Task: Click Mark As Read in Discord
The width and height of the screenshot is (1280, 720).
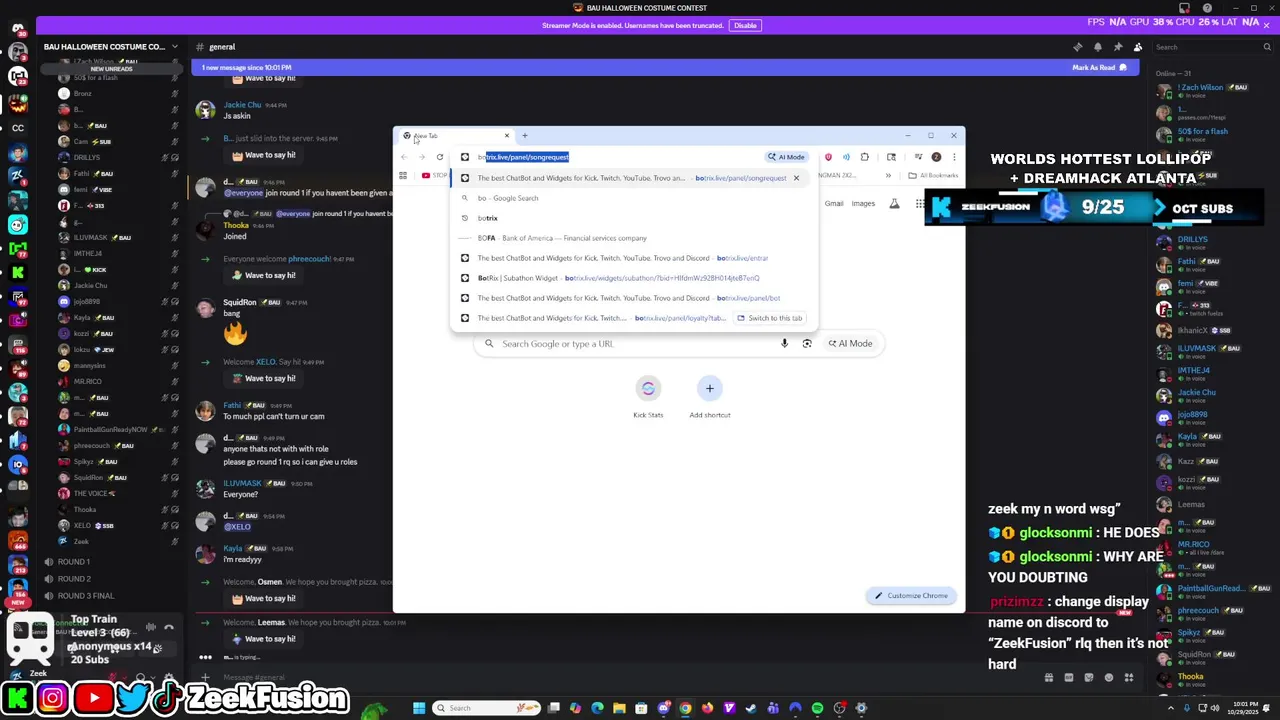Action: click(x=1099, y=68)
